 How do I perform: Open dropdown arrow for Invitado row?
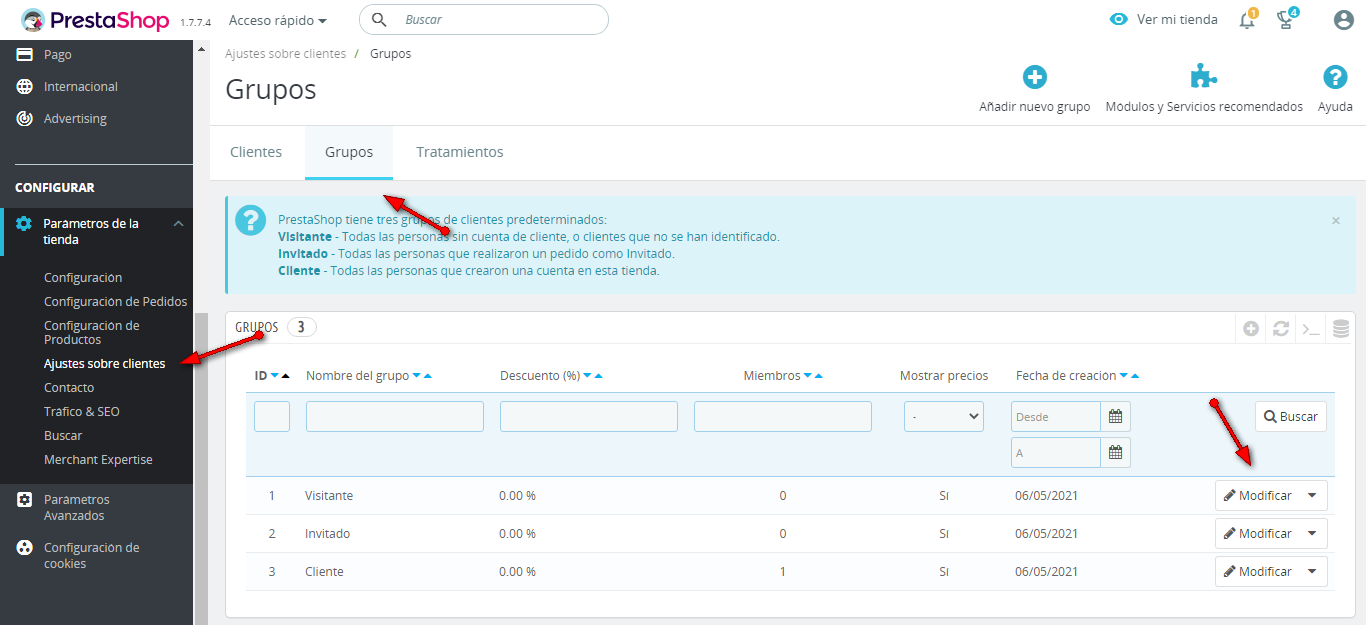click(1313, 533)
